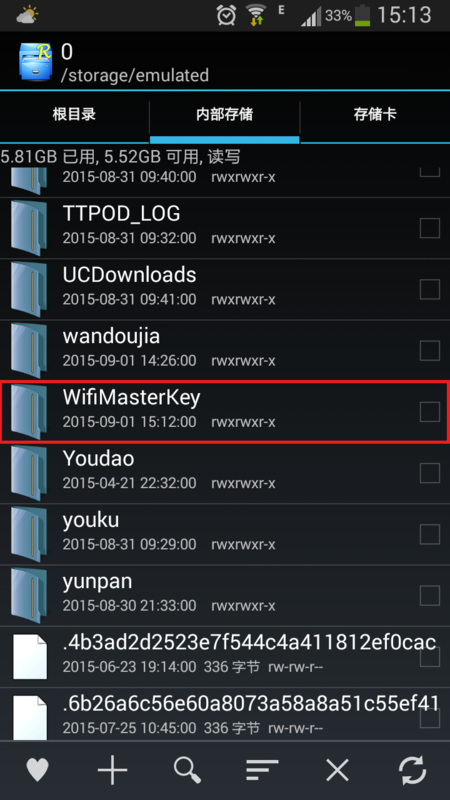Viewport: 450px width, 800px height.
Task: Open the youku folder
Action: click(x=225, y=534)
